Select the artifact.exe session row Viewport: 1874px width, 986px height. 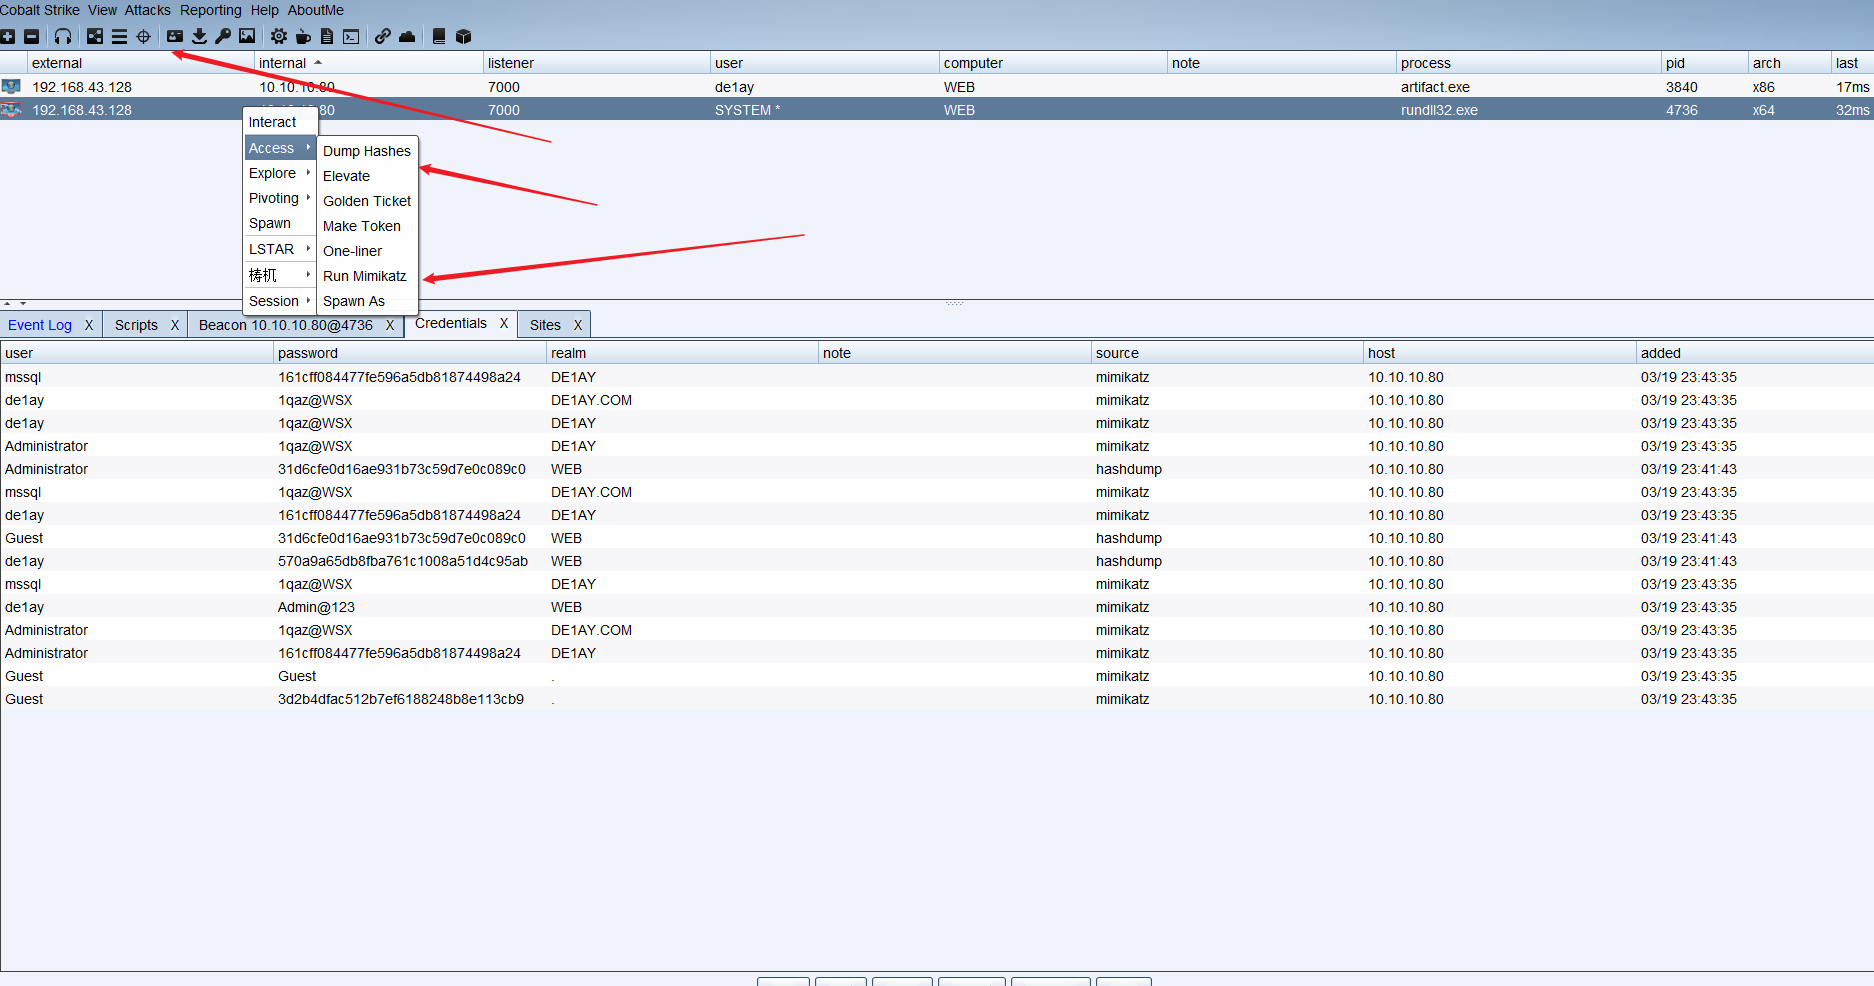[x=937, y=87]
